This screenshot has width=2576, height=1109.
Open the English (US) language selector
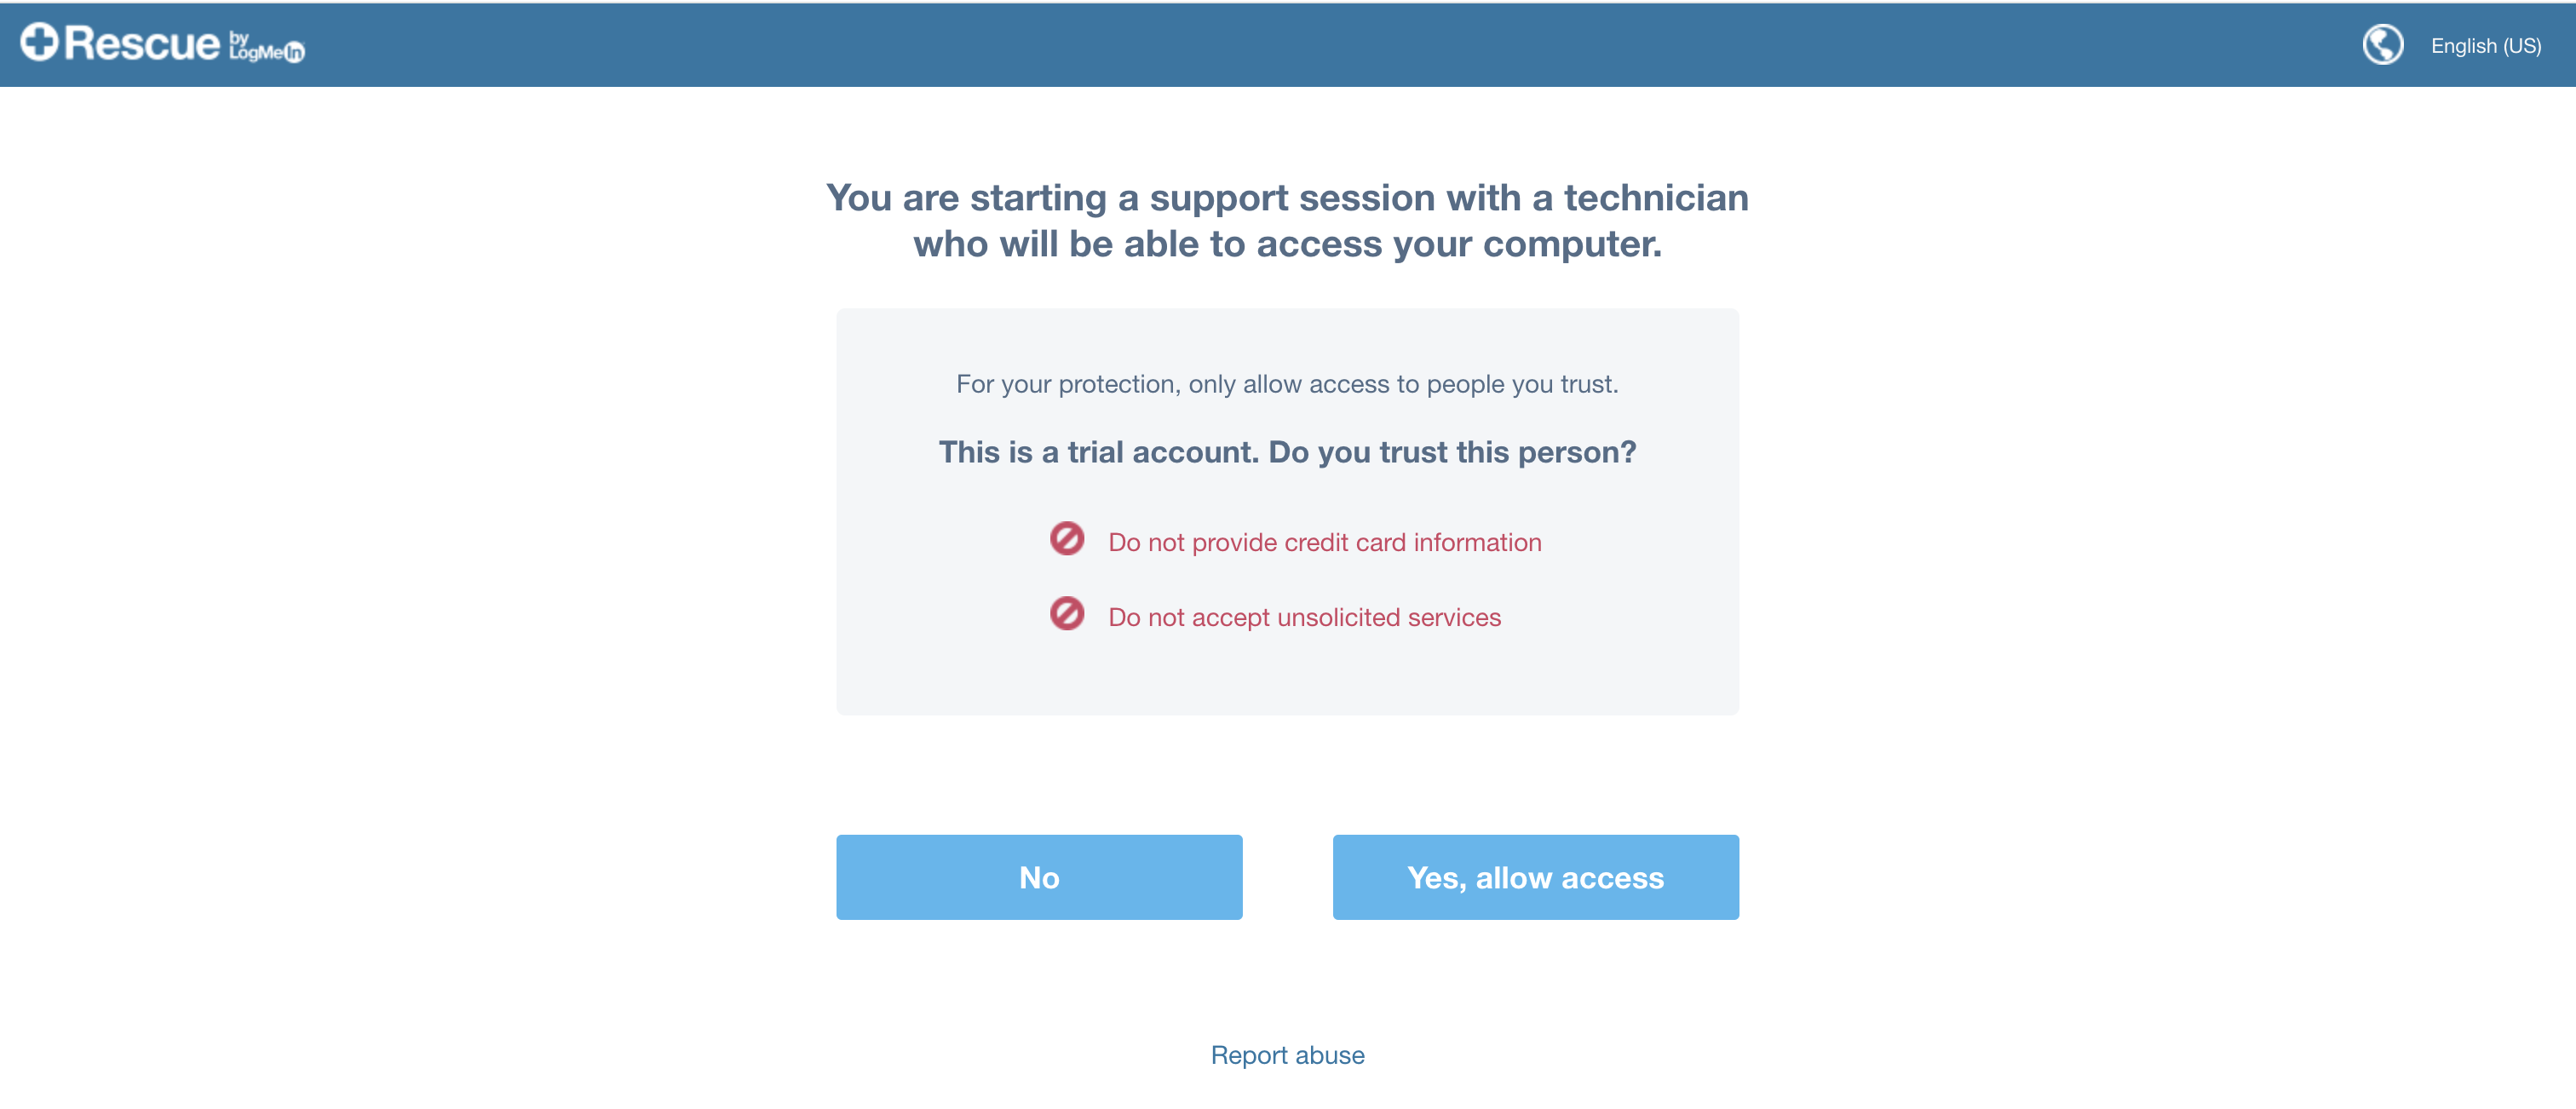click(2485, 46)
